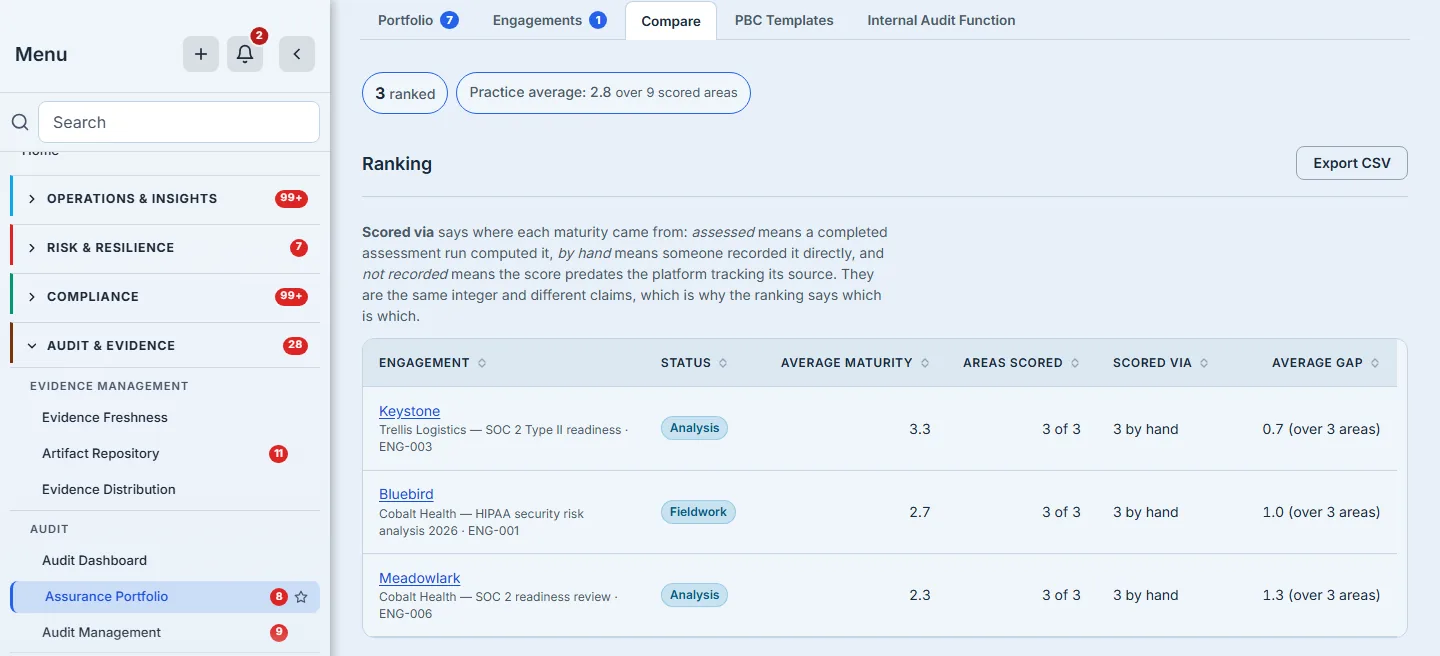Viewport: 1440px width, 656px height.
Task: Open Audit Dashboard menu item
Action: point(94,561)
